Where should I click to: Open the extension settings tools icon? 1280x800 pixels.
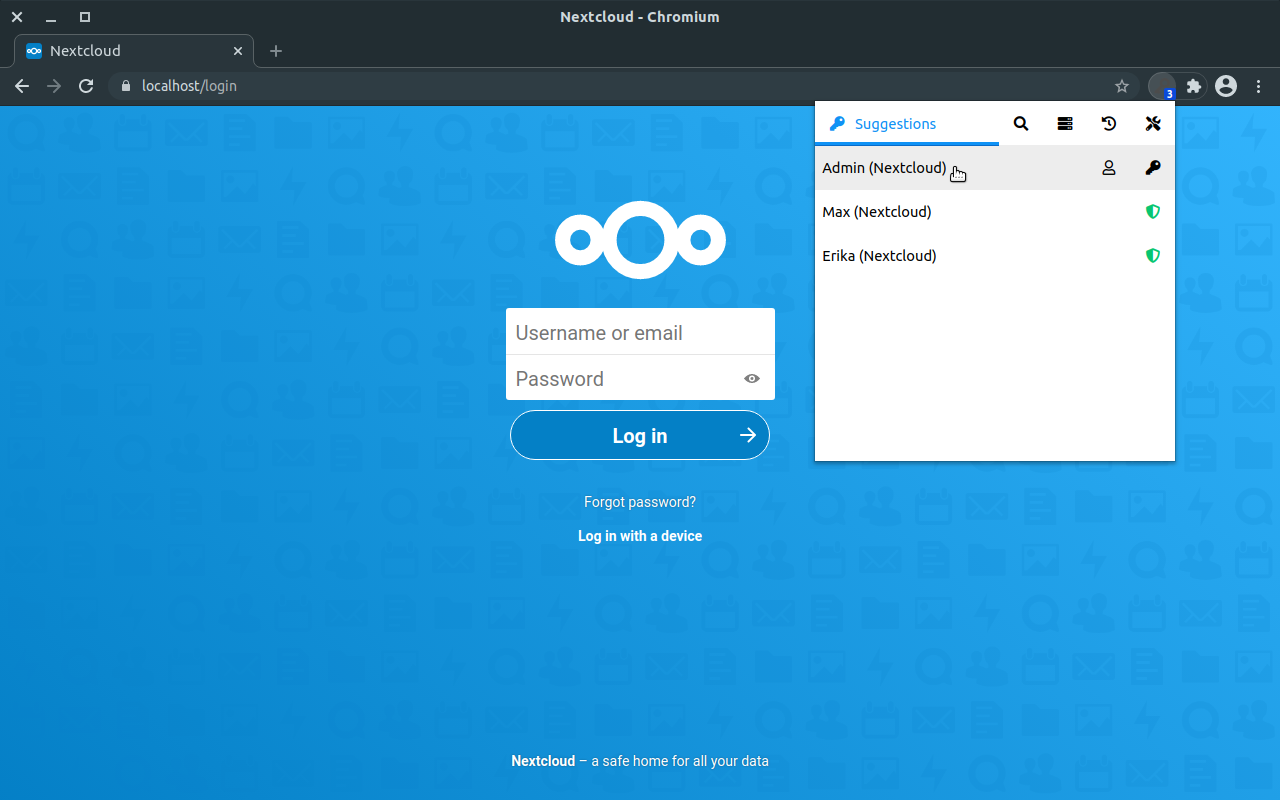point(1152,123)
